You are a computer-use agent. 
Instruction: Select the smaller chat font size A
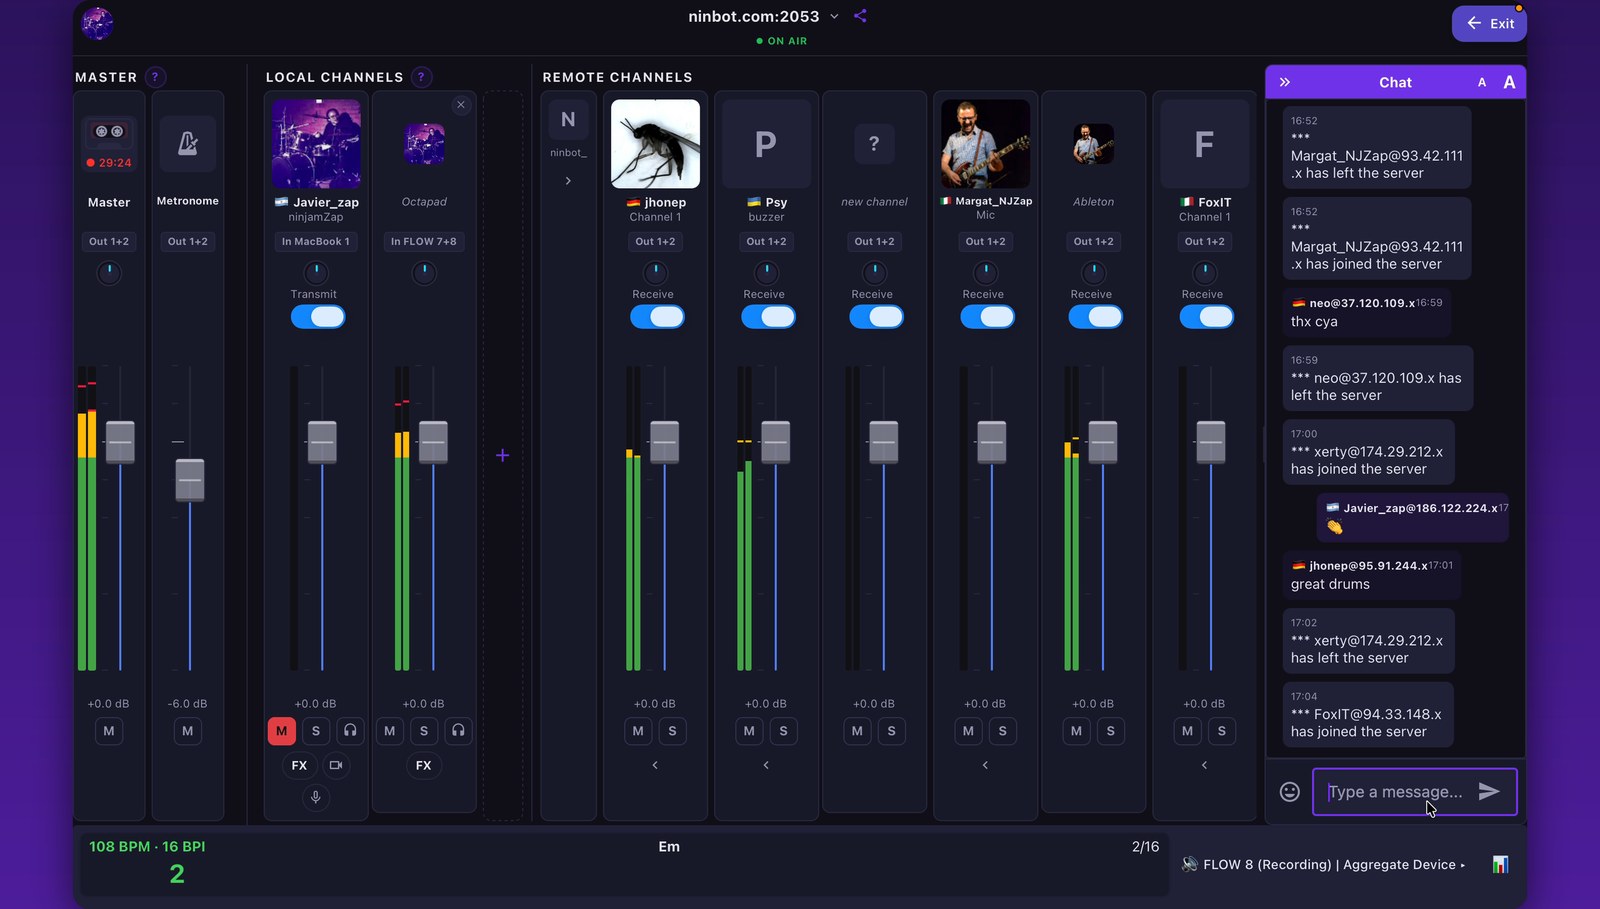pyautogui.click(x=1482, y=83)
